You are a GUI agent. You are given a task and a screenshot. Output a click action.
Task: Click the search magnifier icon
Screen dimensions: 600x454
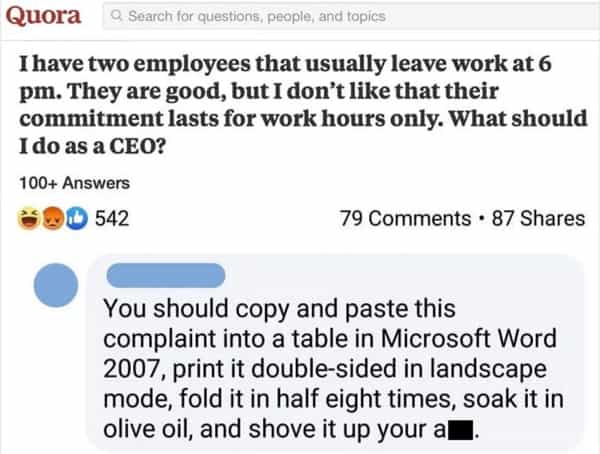click(x=118, y=17)
